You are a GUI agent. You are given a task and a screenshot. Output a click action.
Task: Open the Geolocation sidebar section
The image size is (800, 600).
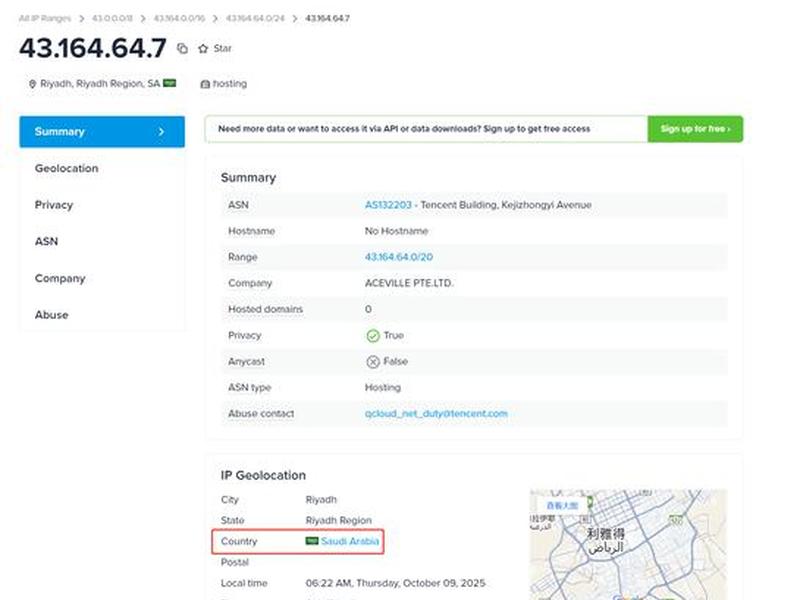click(x=67, y=168)
